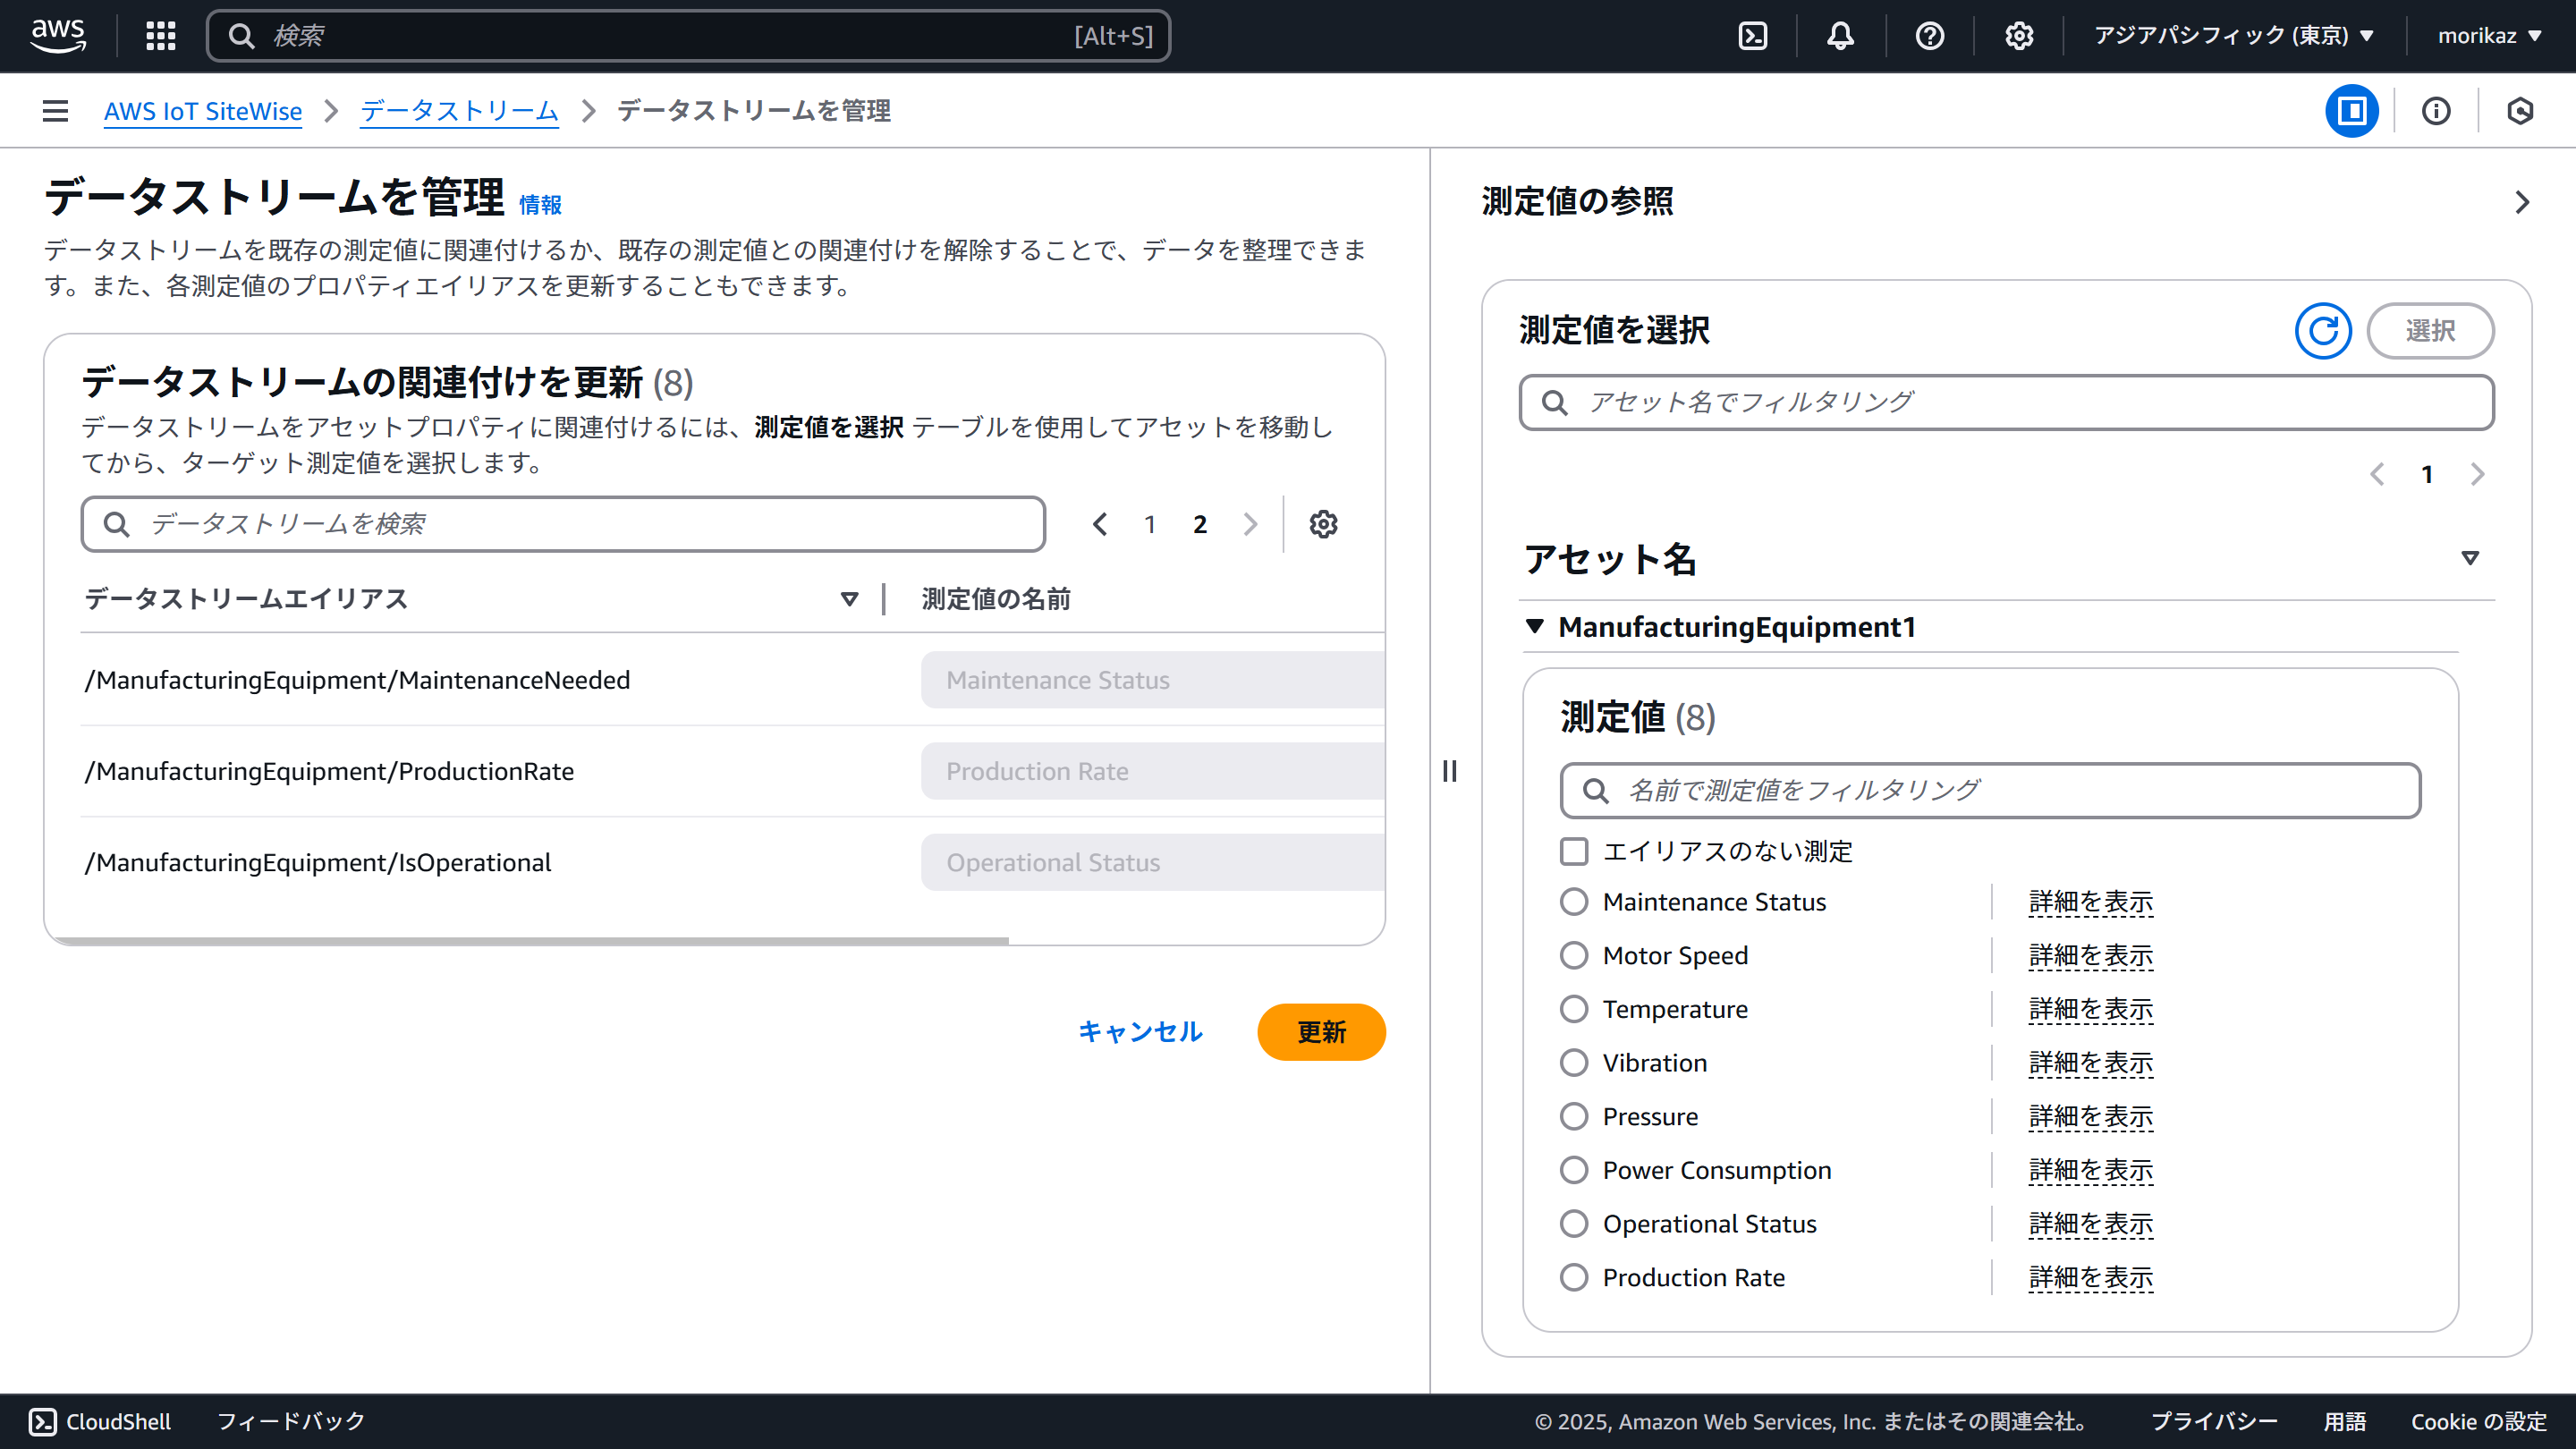Image resolution: width=2576 pixels, height=1449 pixels.
Task: Click the search magnifier in the top bar
Action: (x=242, y=36)
